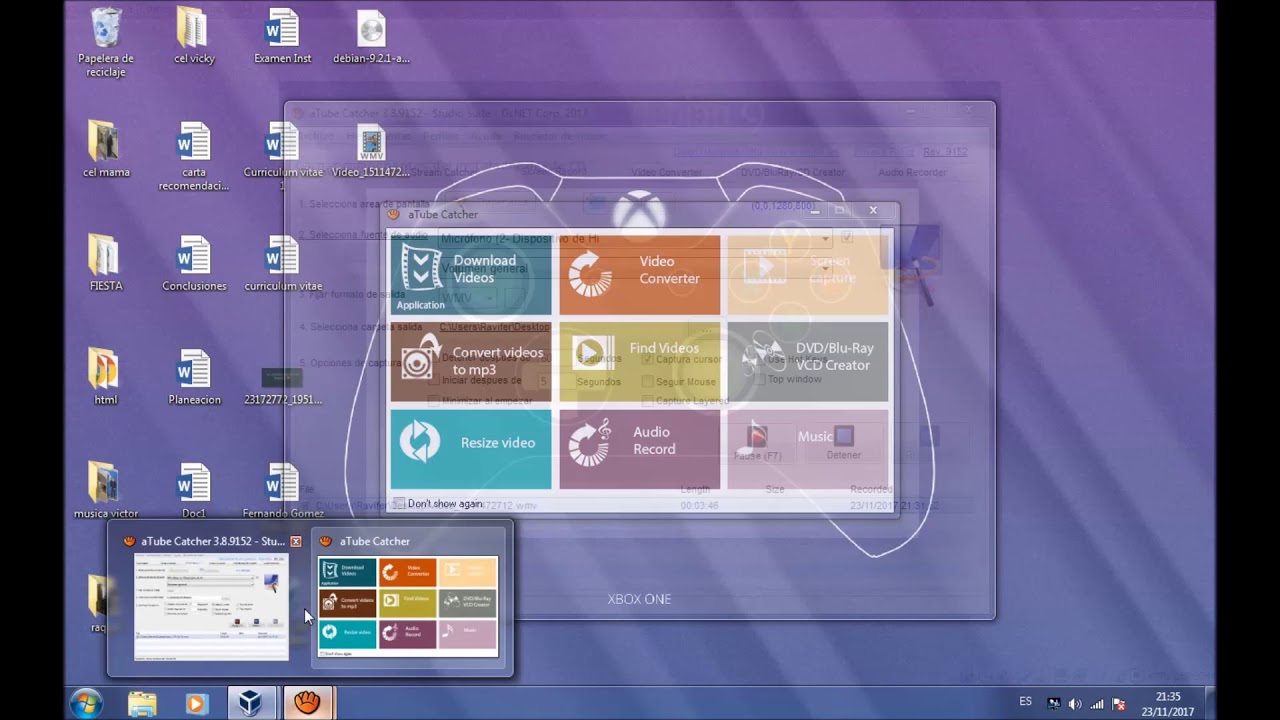Screen dimensions: 1280x720
Task: Open Windows Explorer from the taskbar
Action: (x=142, y=703)
